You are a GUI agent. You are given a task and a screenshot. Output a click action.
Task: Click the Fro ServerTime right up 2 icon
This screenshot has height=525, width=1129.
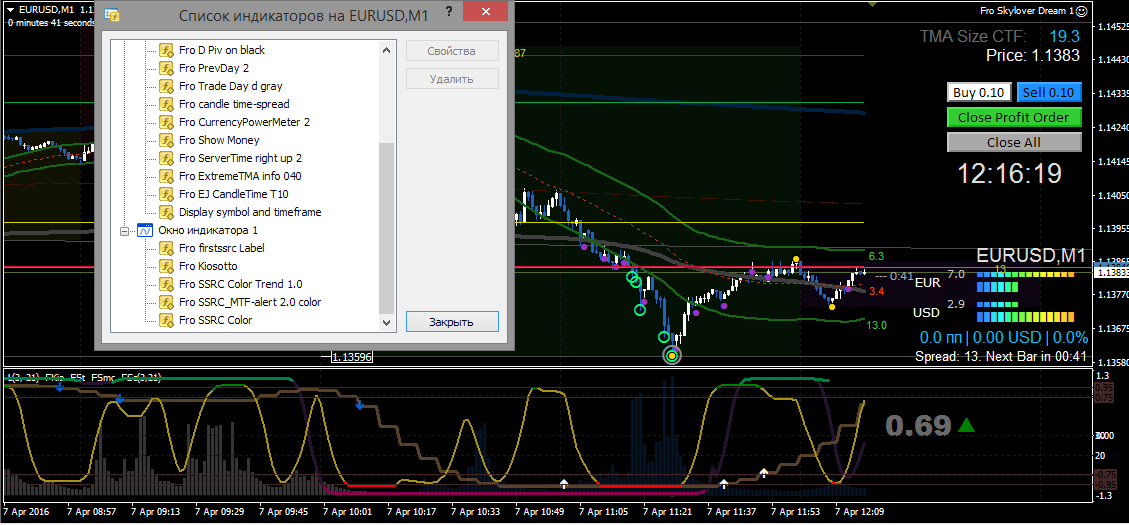[166, 158]
